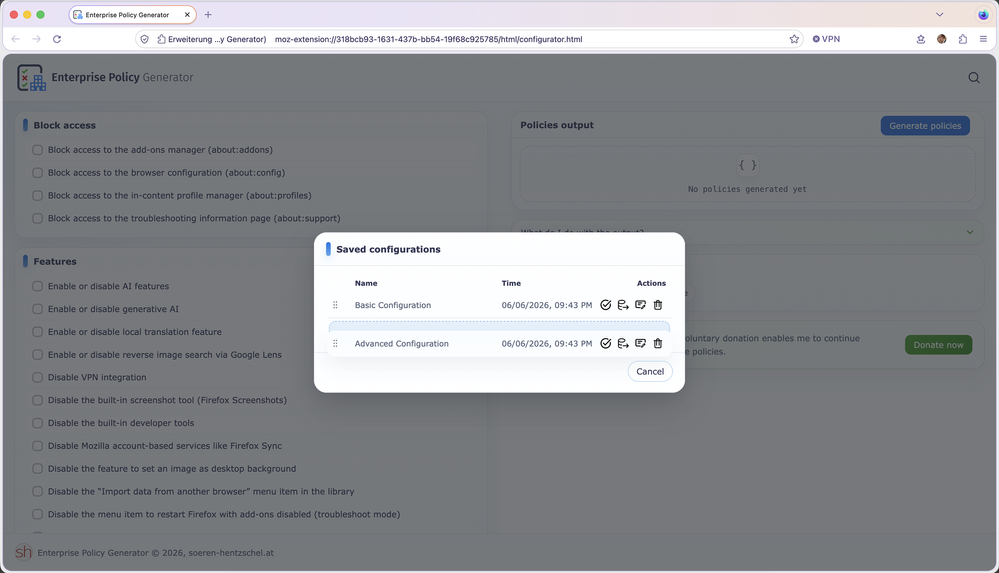The image size is (999, 573).
Task: Select the Enterprise Policy Generator browser tab
Action: [133, 15]
